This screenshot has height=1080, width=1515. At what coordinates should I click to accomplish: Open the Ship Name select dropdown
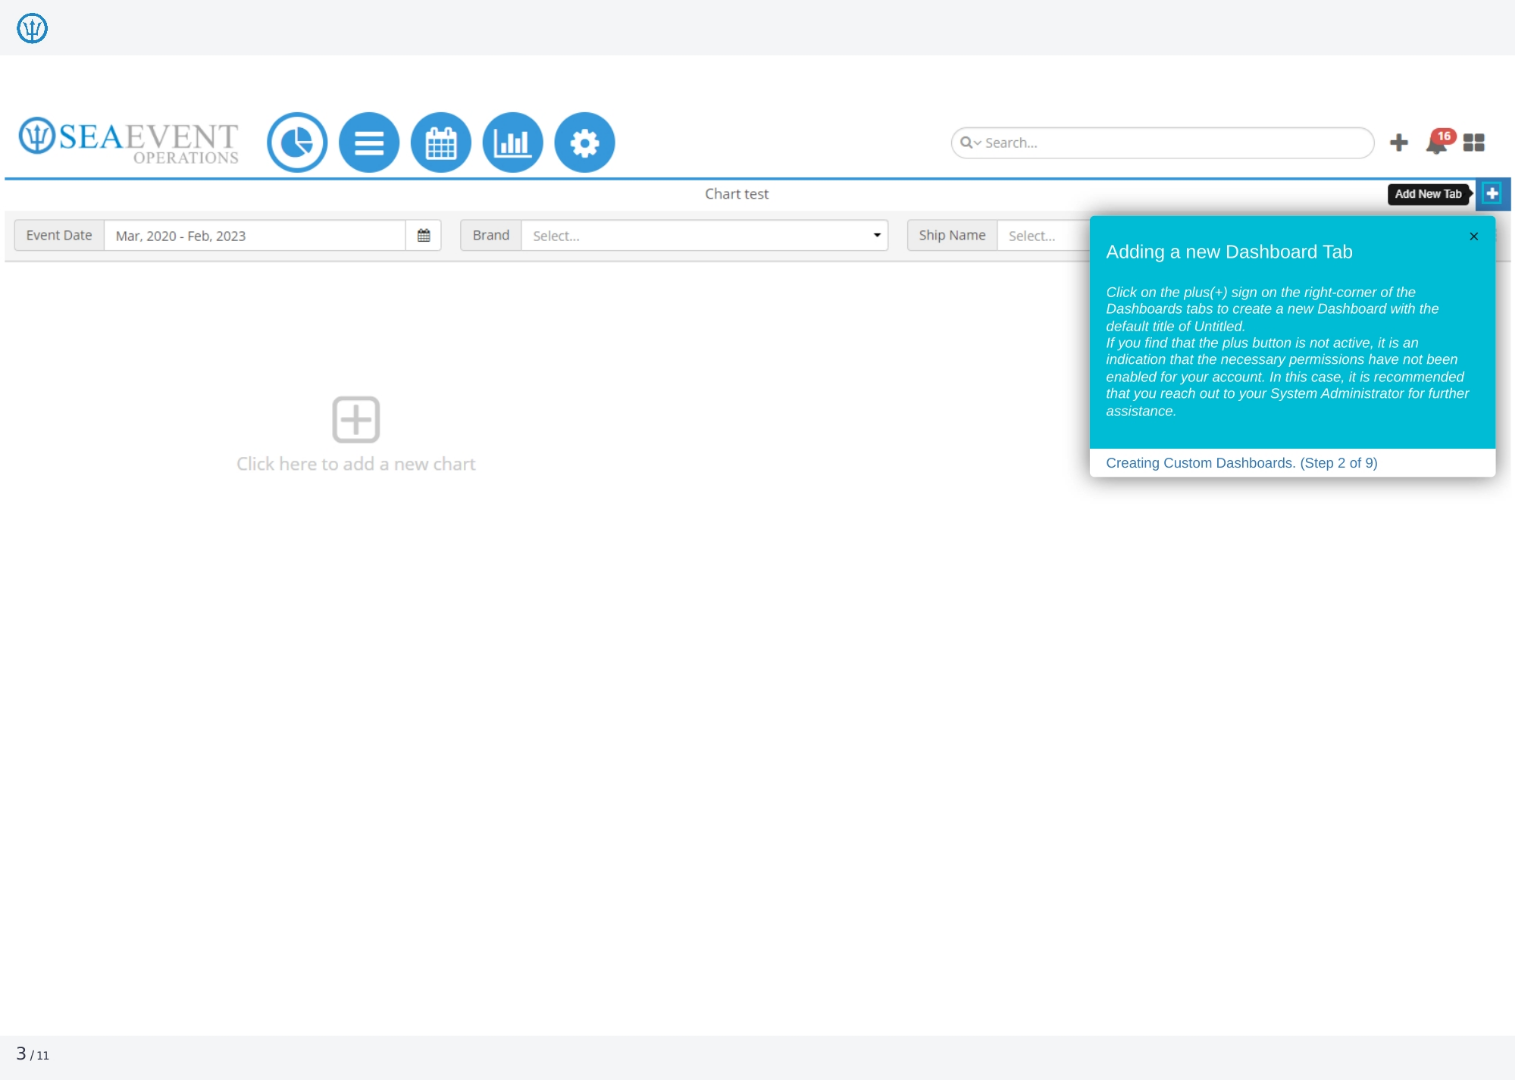coord(1044,236)
